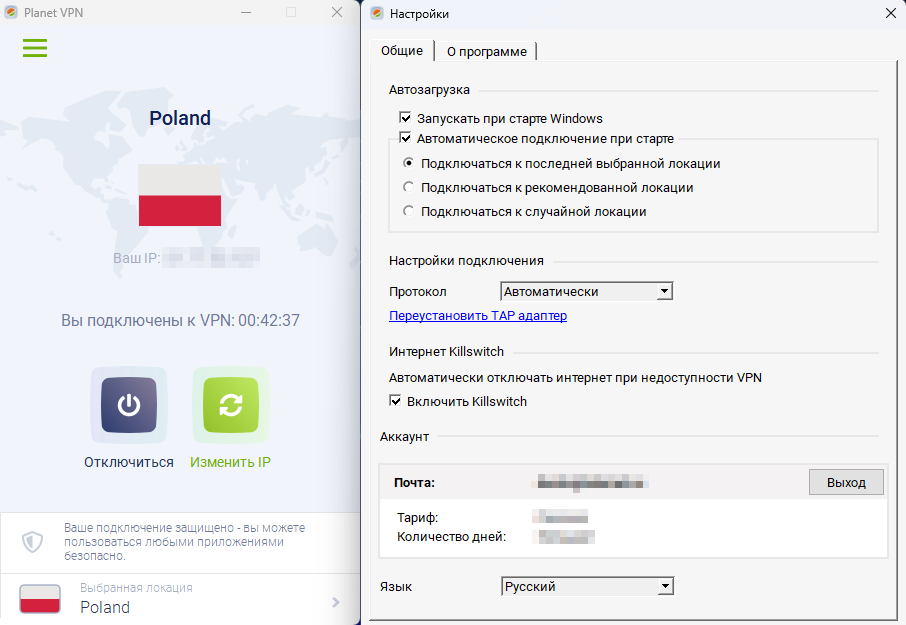Click the small Poland flag in location bar
906x625 pixels.
tap(40, 598)
